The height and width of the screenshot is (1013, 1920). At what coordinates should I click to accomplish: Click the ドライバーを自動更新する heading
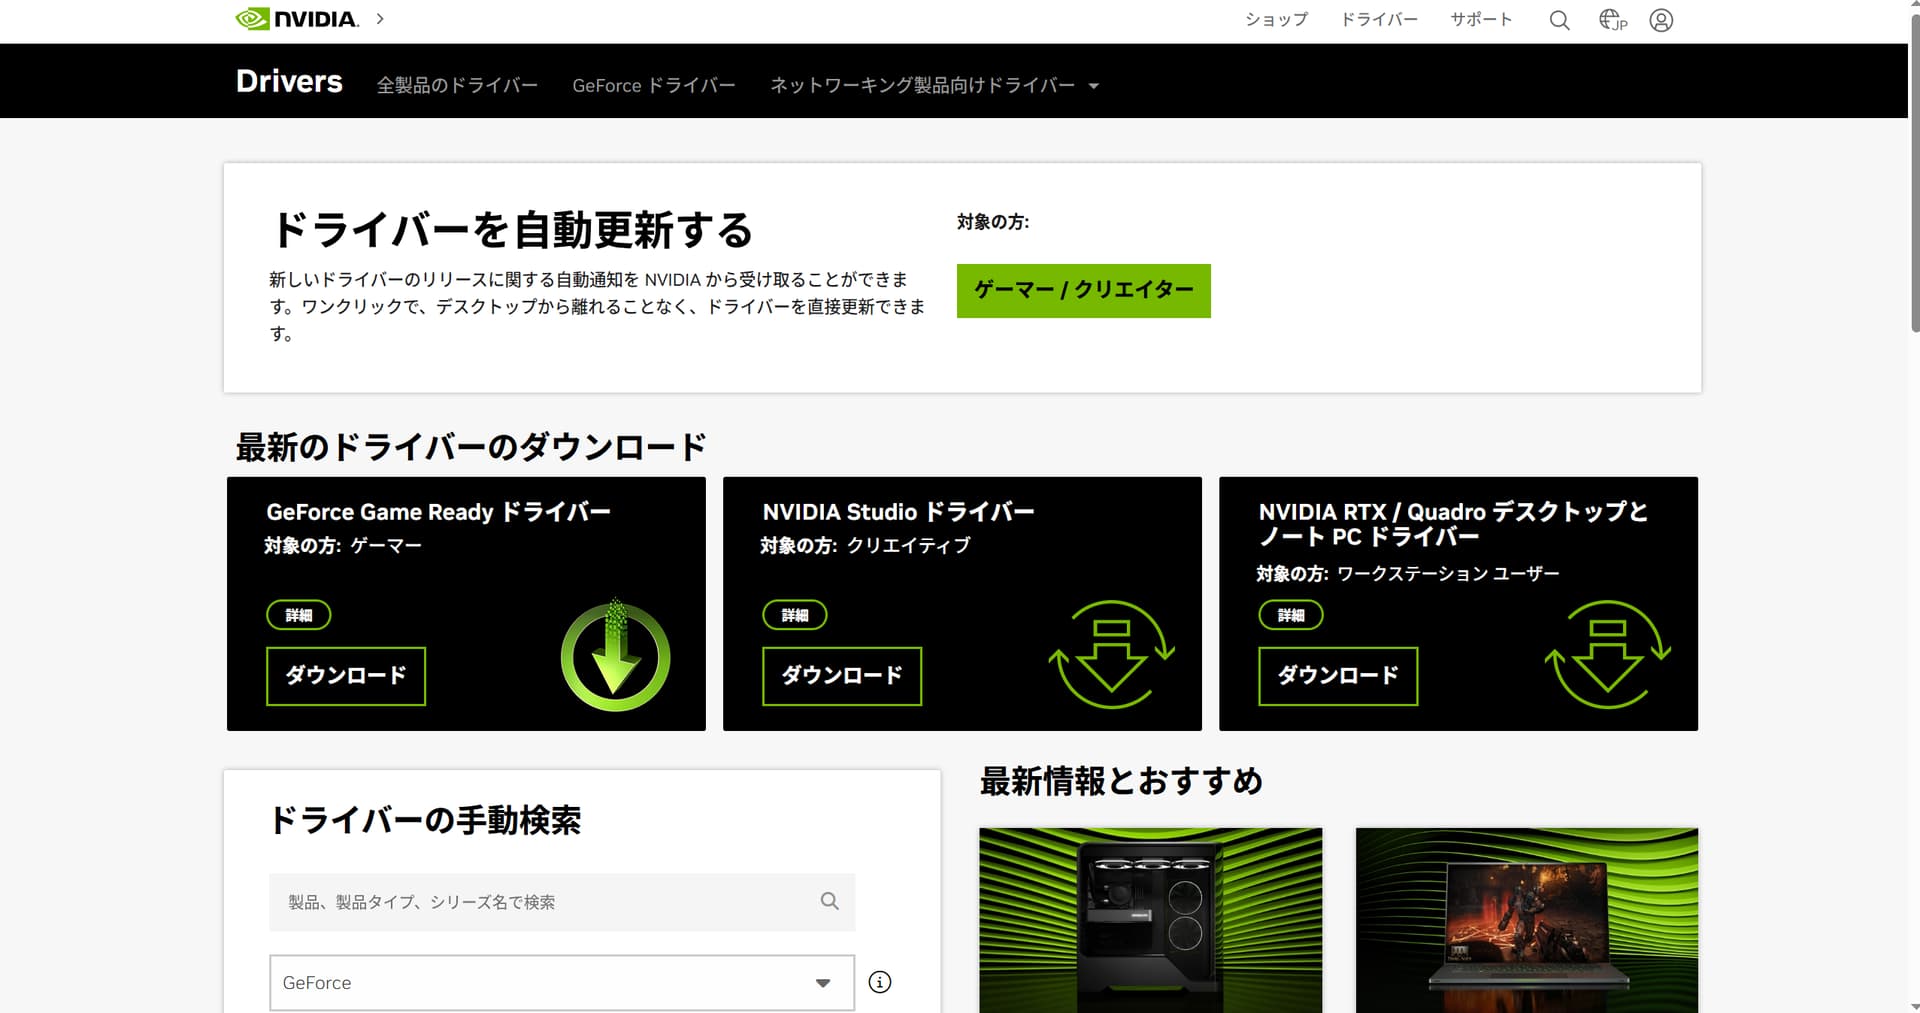(x=511, y=230)
